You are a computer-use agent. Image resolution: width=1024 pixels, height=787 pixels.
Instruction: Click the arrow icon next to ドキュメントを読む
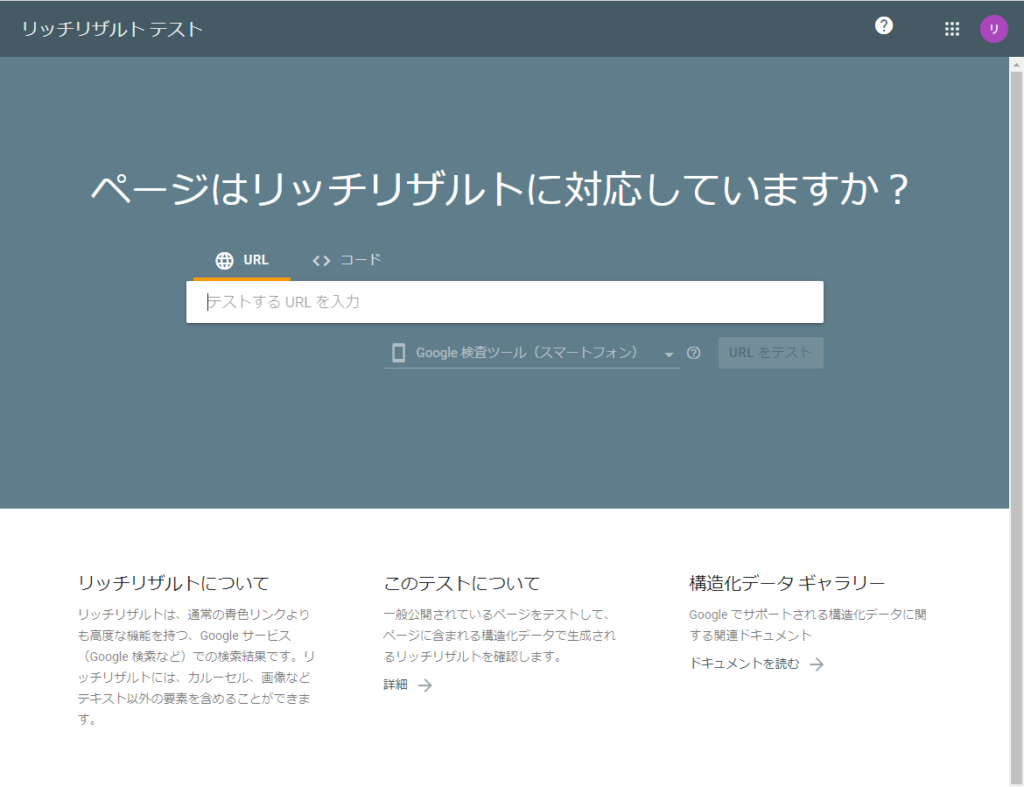coord(816,664)
